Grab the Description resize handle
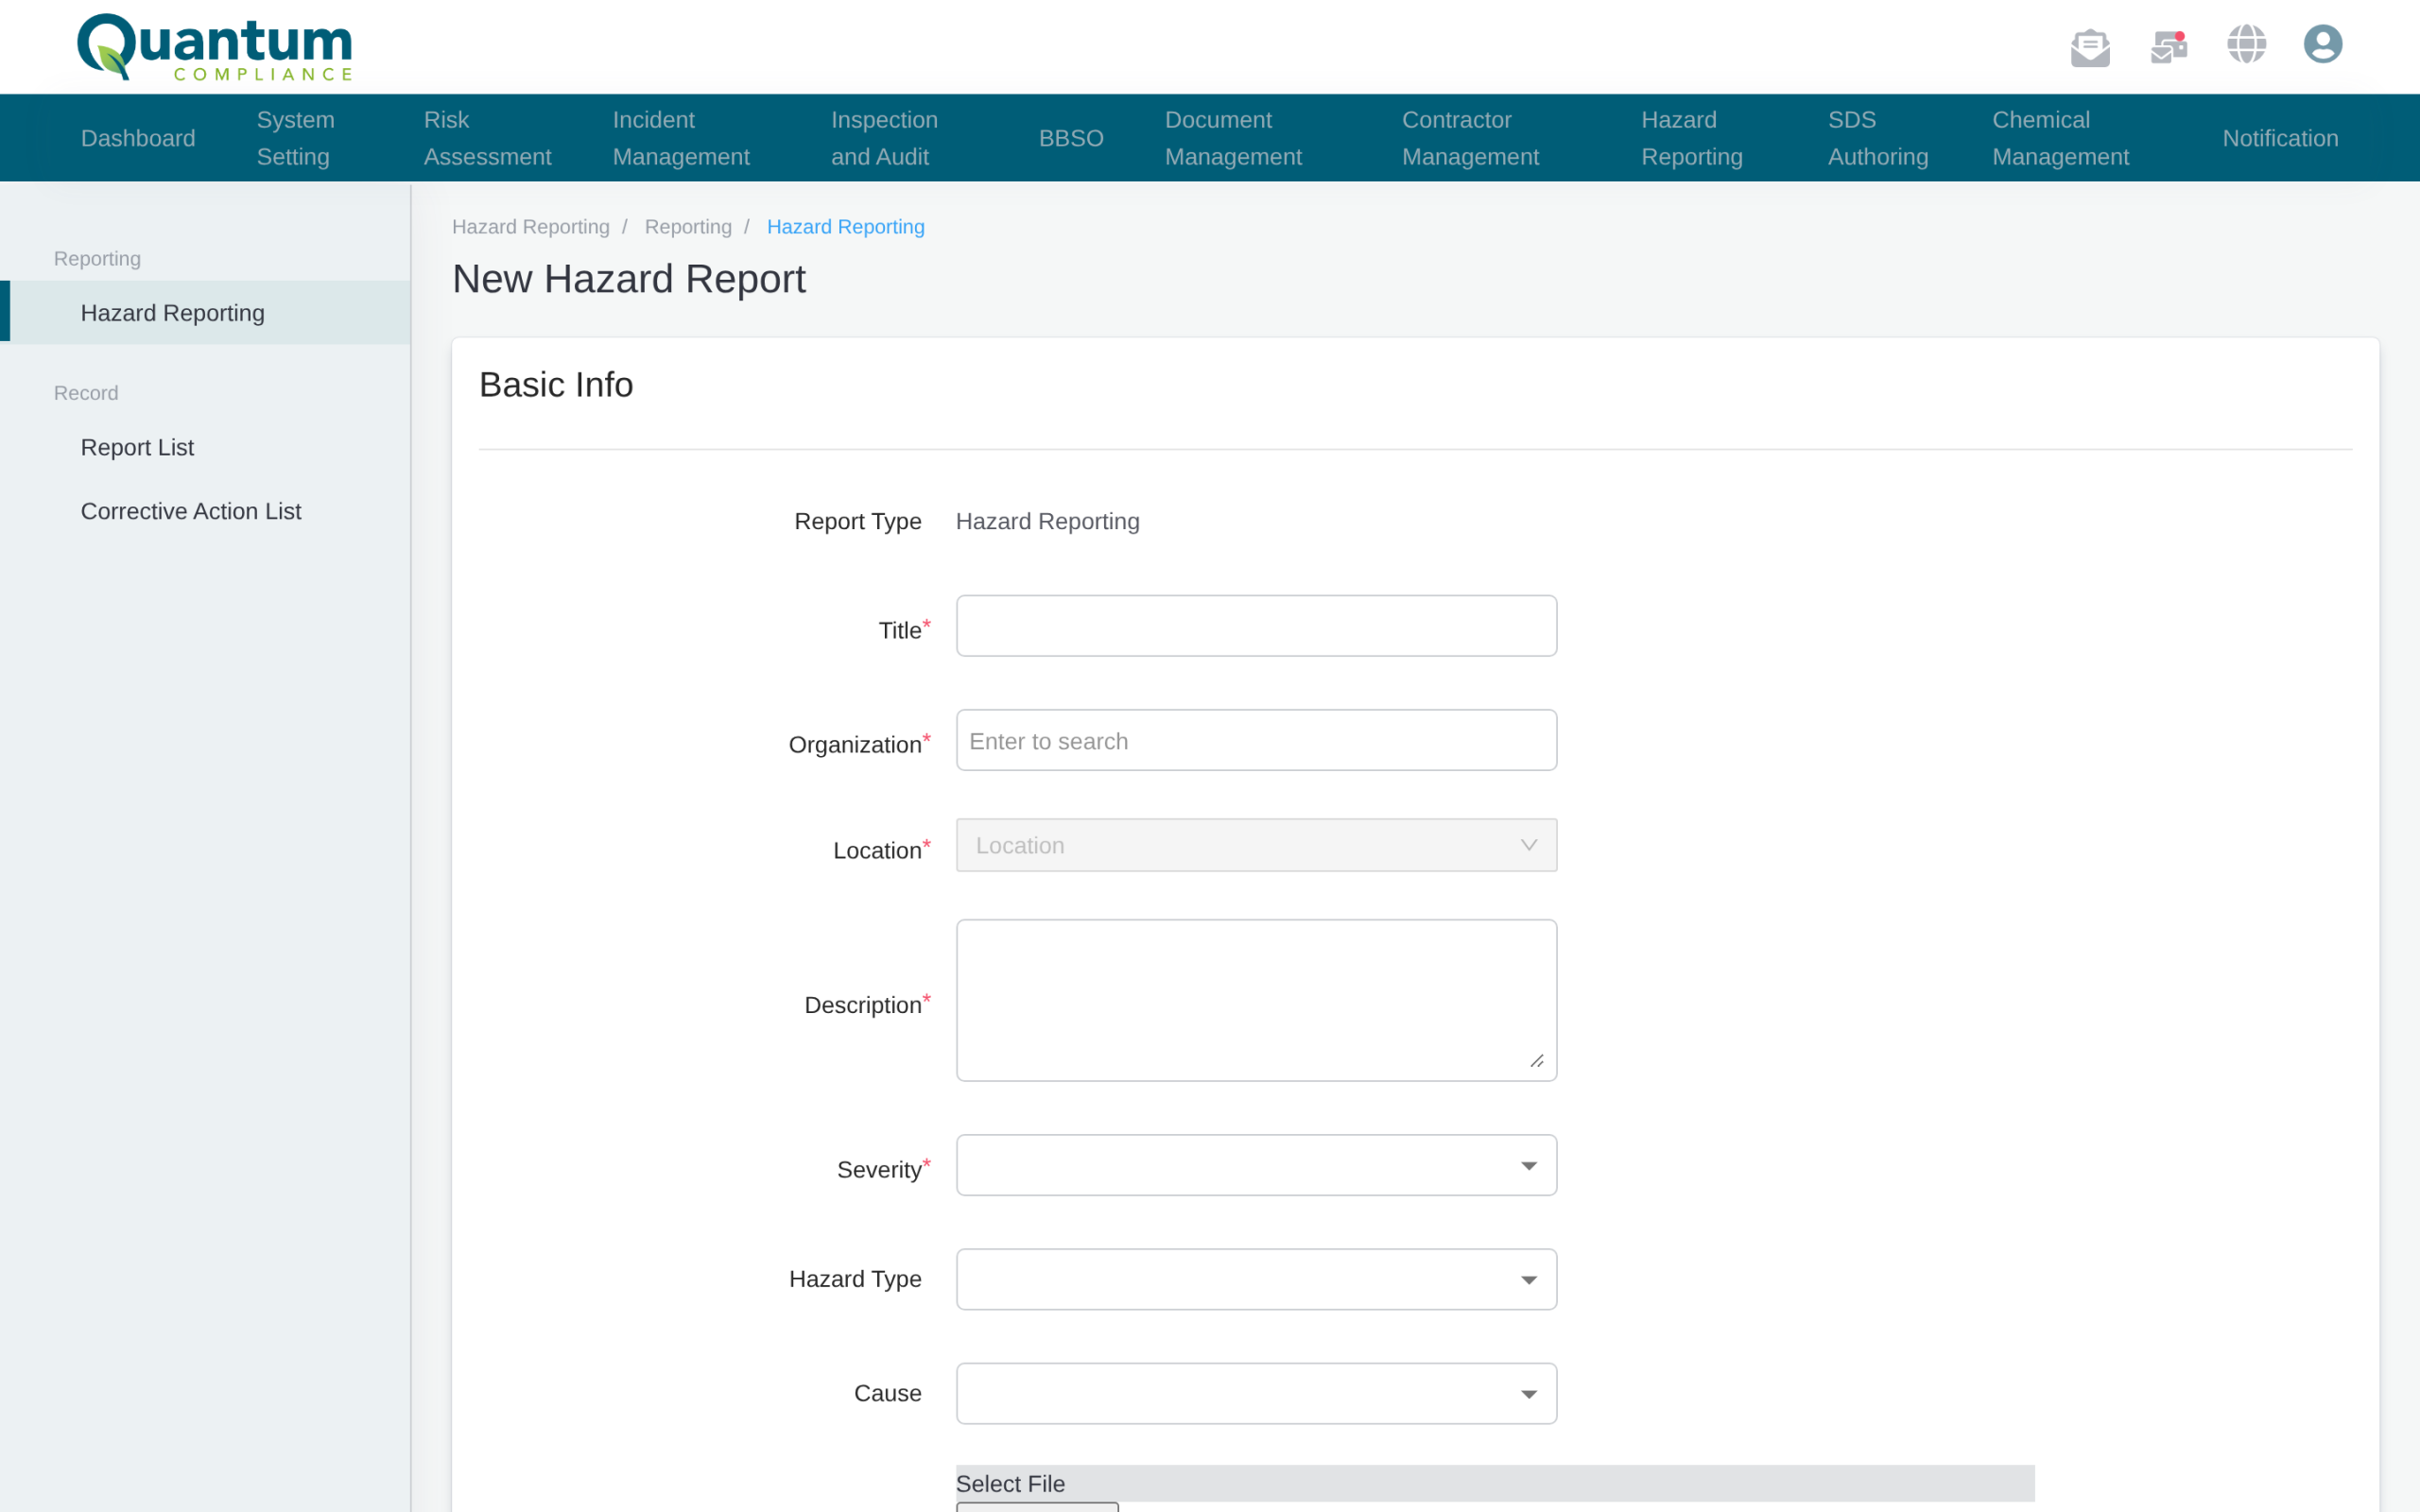2420x1512 pixels. click(x=1536, y=1060)
